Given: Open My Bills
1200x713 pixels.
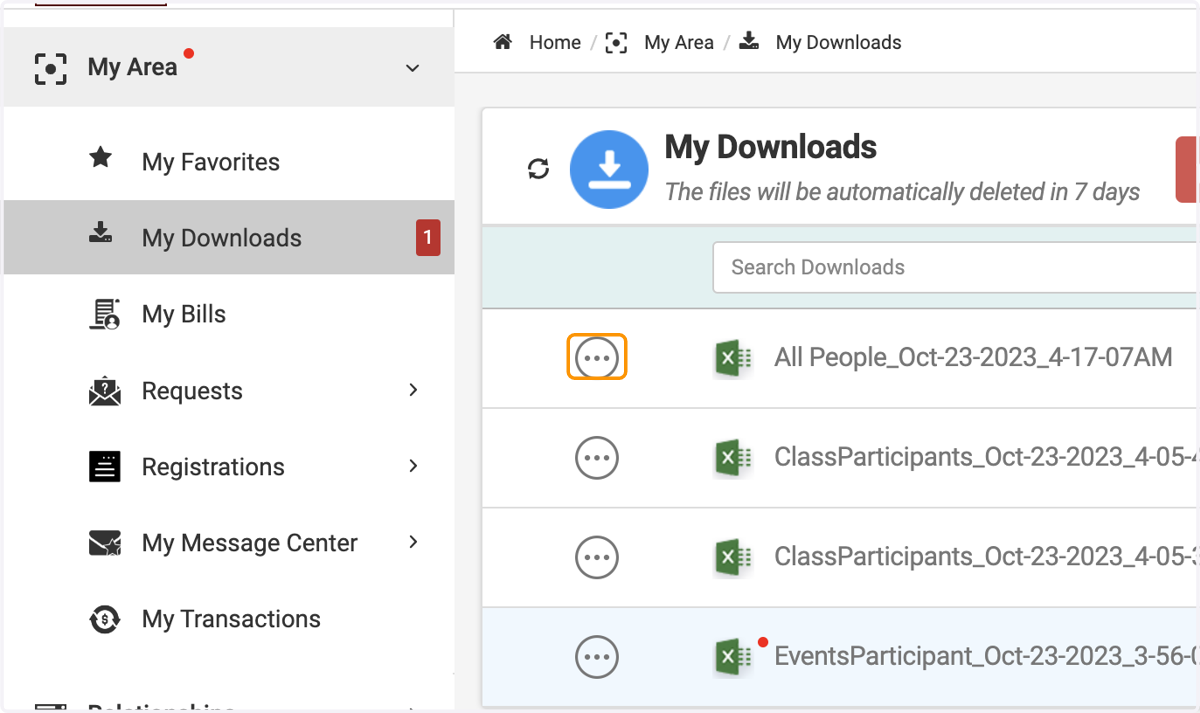Looking at the screenshot, I should (x=184, y=314).
